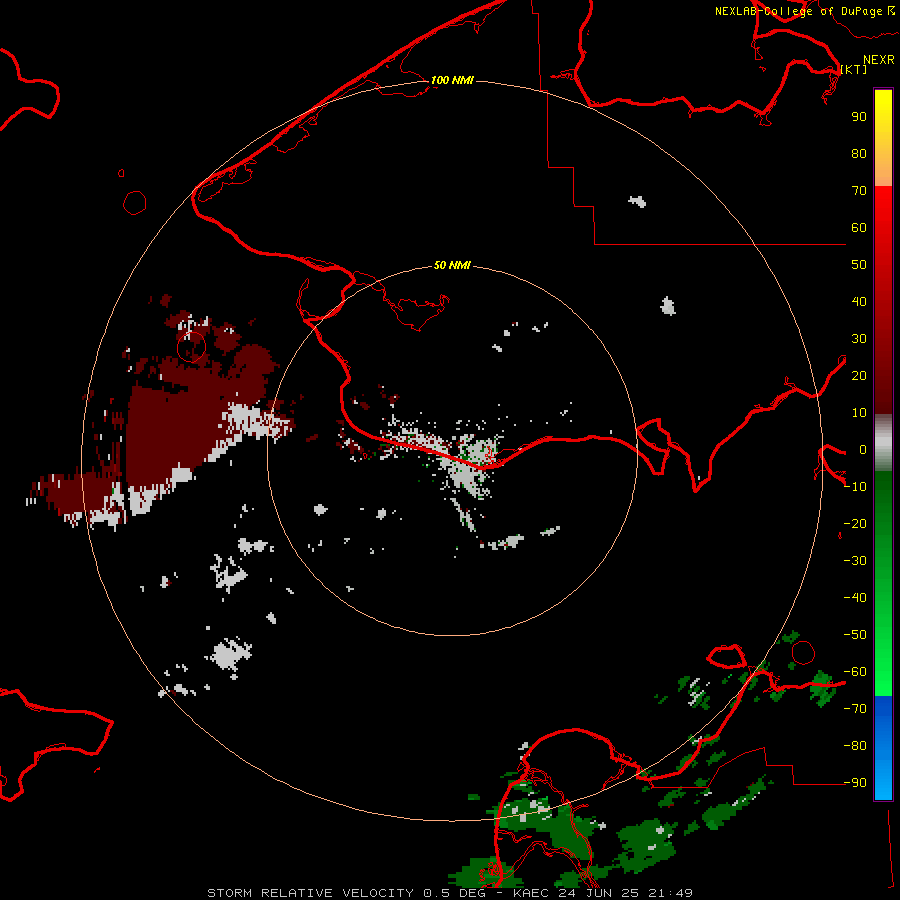The width and height of the screenshot is (900, 900).
Task: Select the -70 value on velocity scale
Action: (x=855, y=709)
